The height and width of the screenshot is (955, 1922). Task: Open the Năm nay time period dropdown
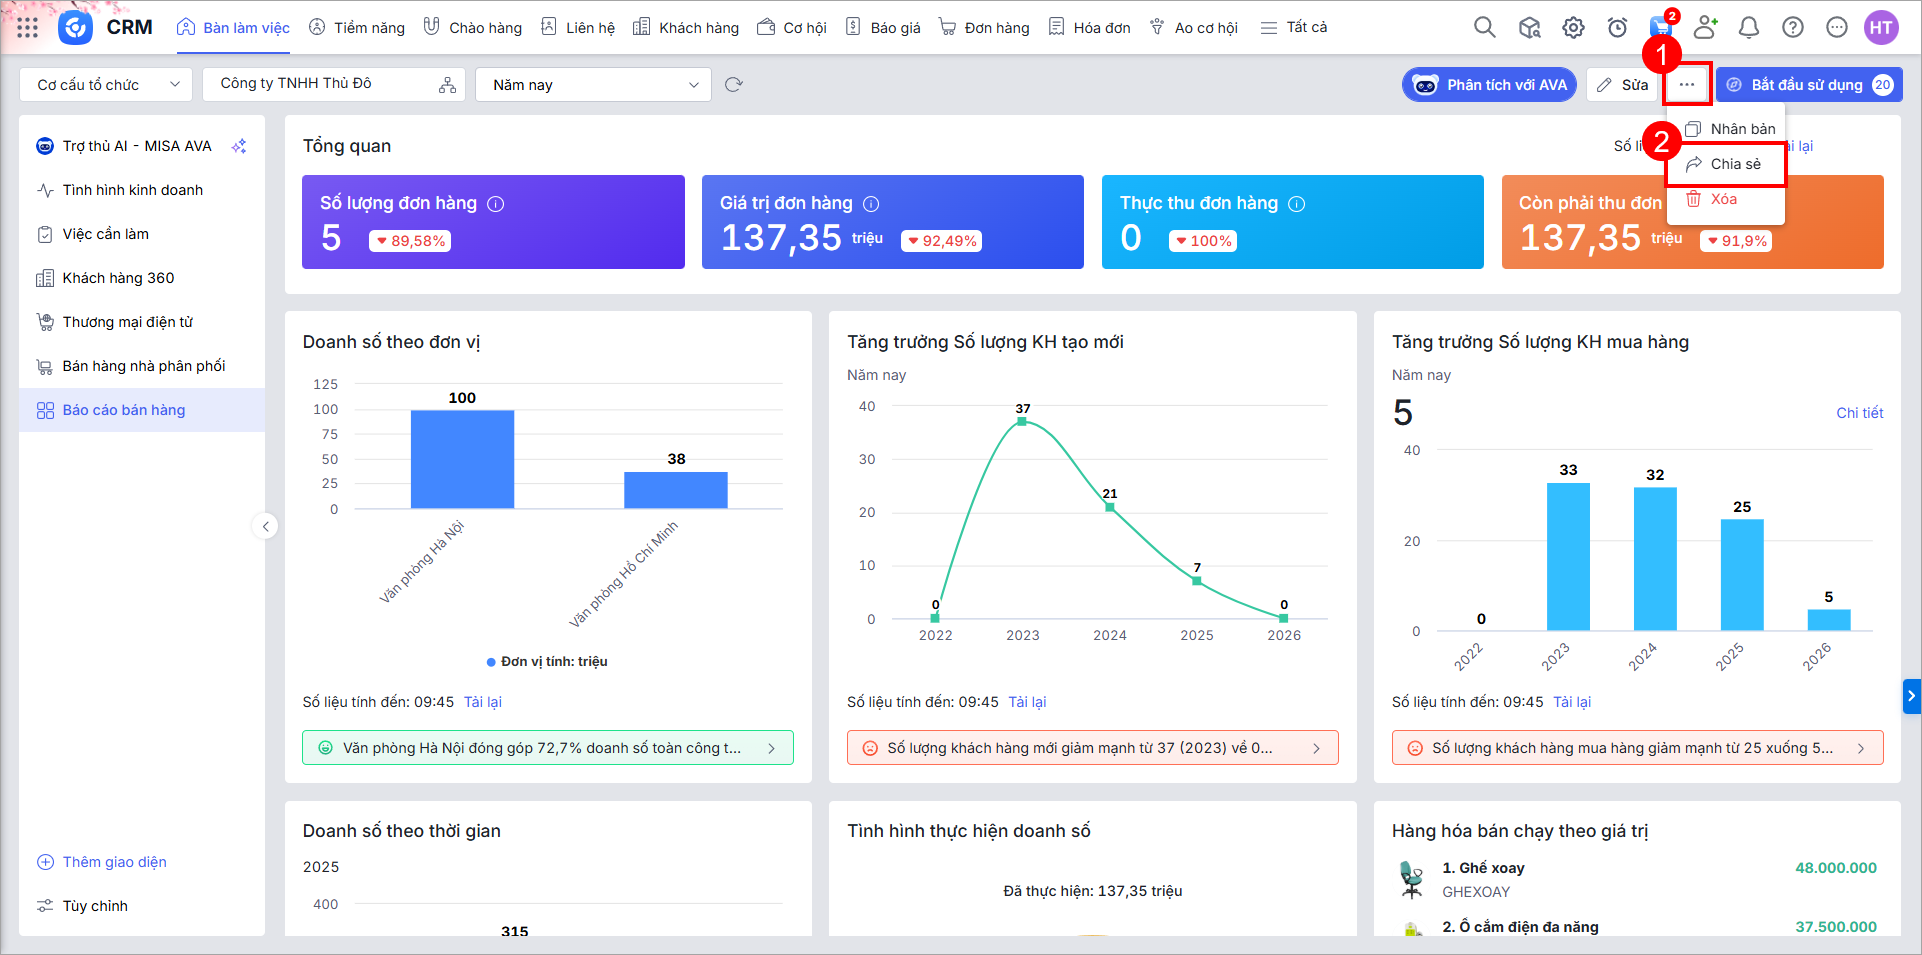(x=593, y=85)
